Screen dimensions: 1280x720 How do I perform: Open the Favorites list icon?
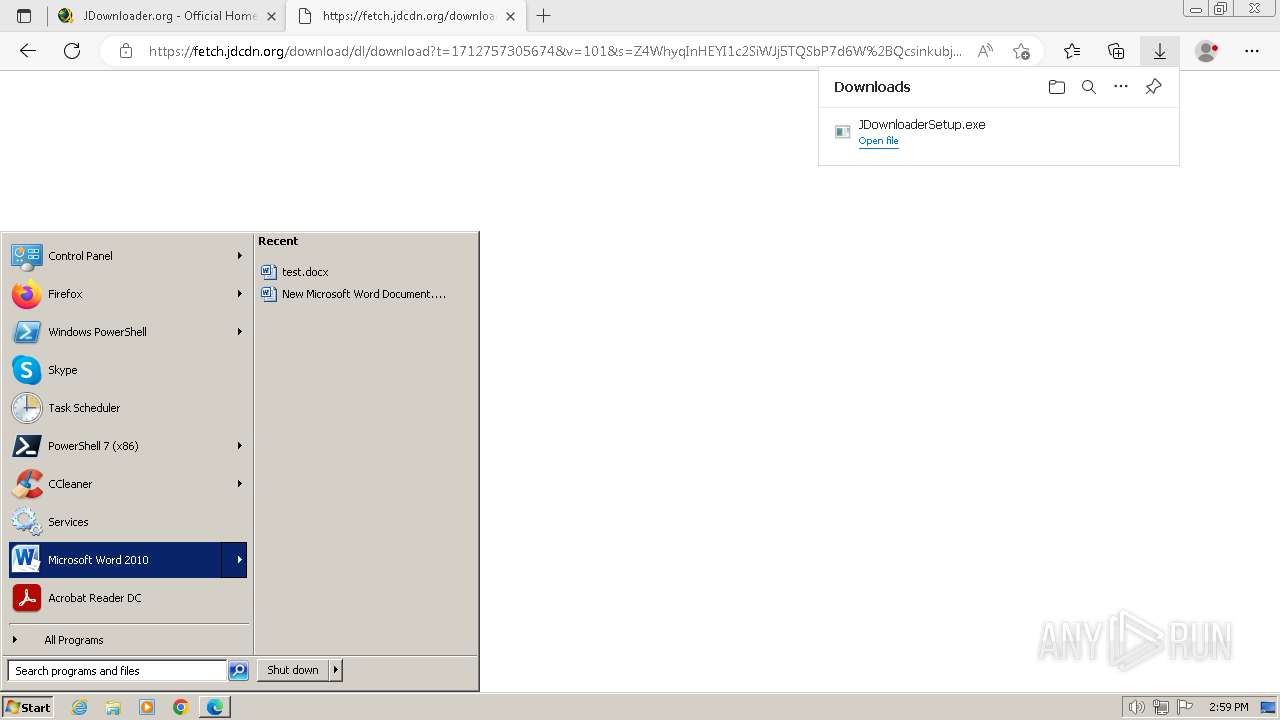(1072, 51)
